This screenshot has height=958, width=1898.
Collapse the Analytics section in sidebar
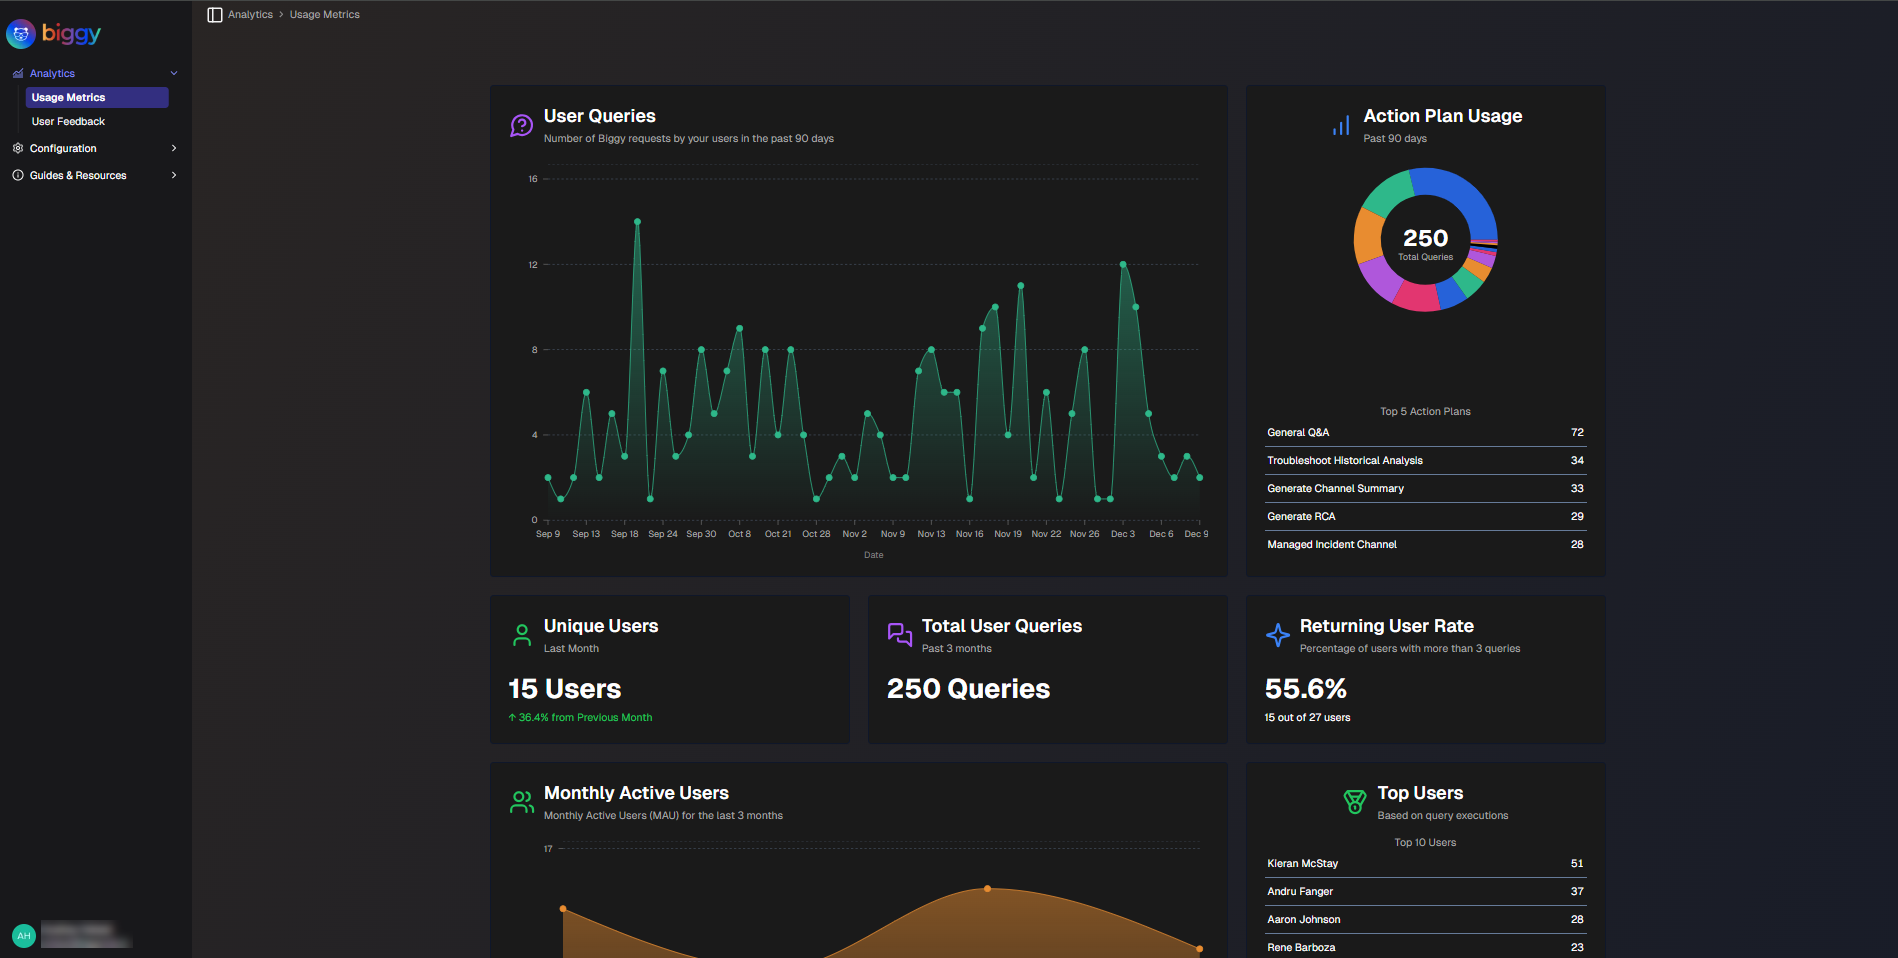(x=173, y=72)
